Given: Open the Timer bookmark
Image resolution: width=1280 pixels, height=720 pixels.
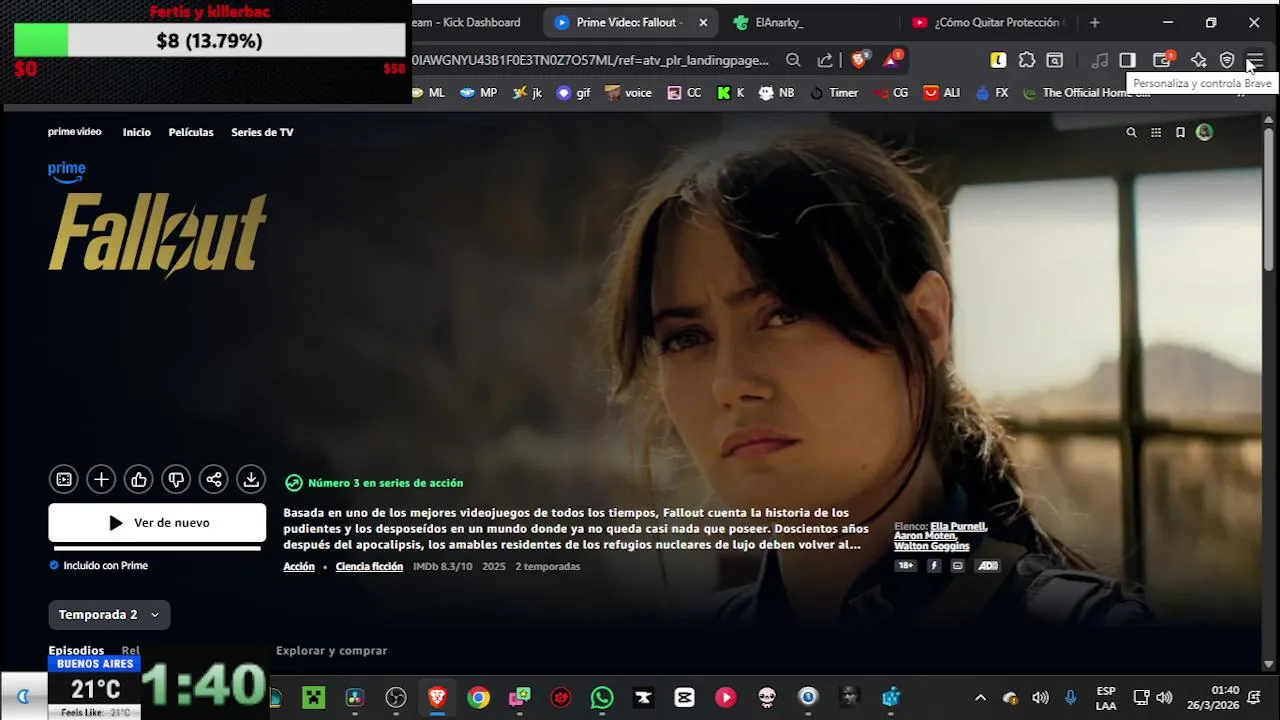Looking at the screenshot, I should tap(833, 92).
